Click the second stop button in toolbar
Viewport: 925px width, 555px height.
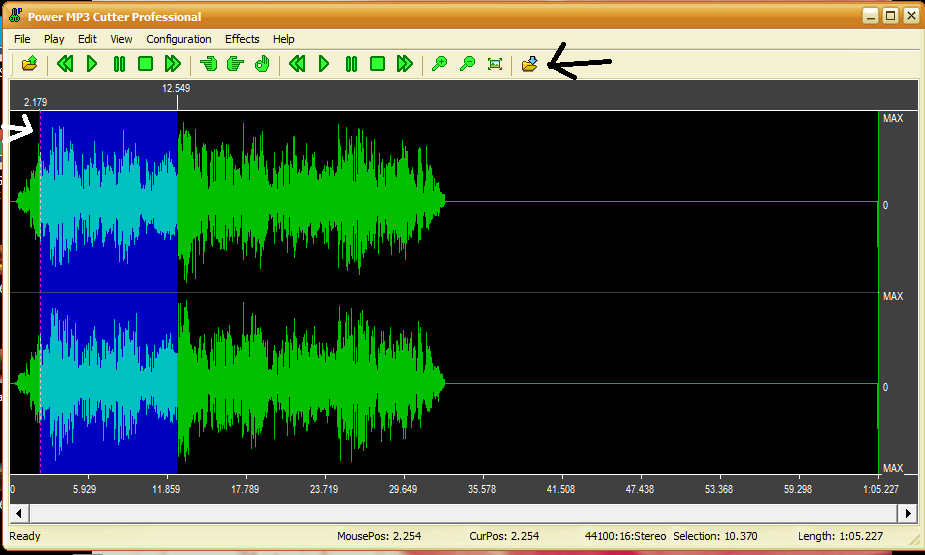coord(378,64)
